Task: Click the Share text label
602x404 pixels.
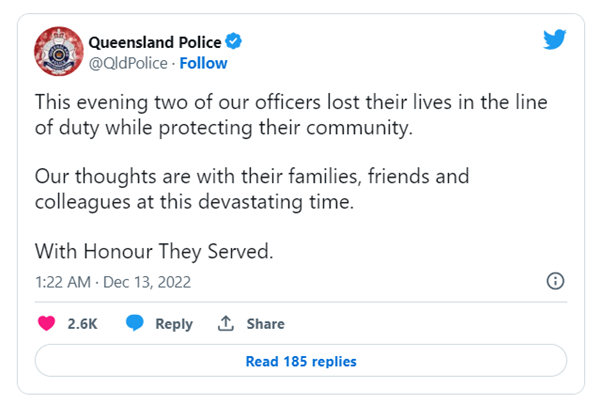Action: coord(266,324)
